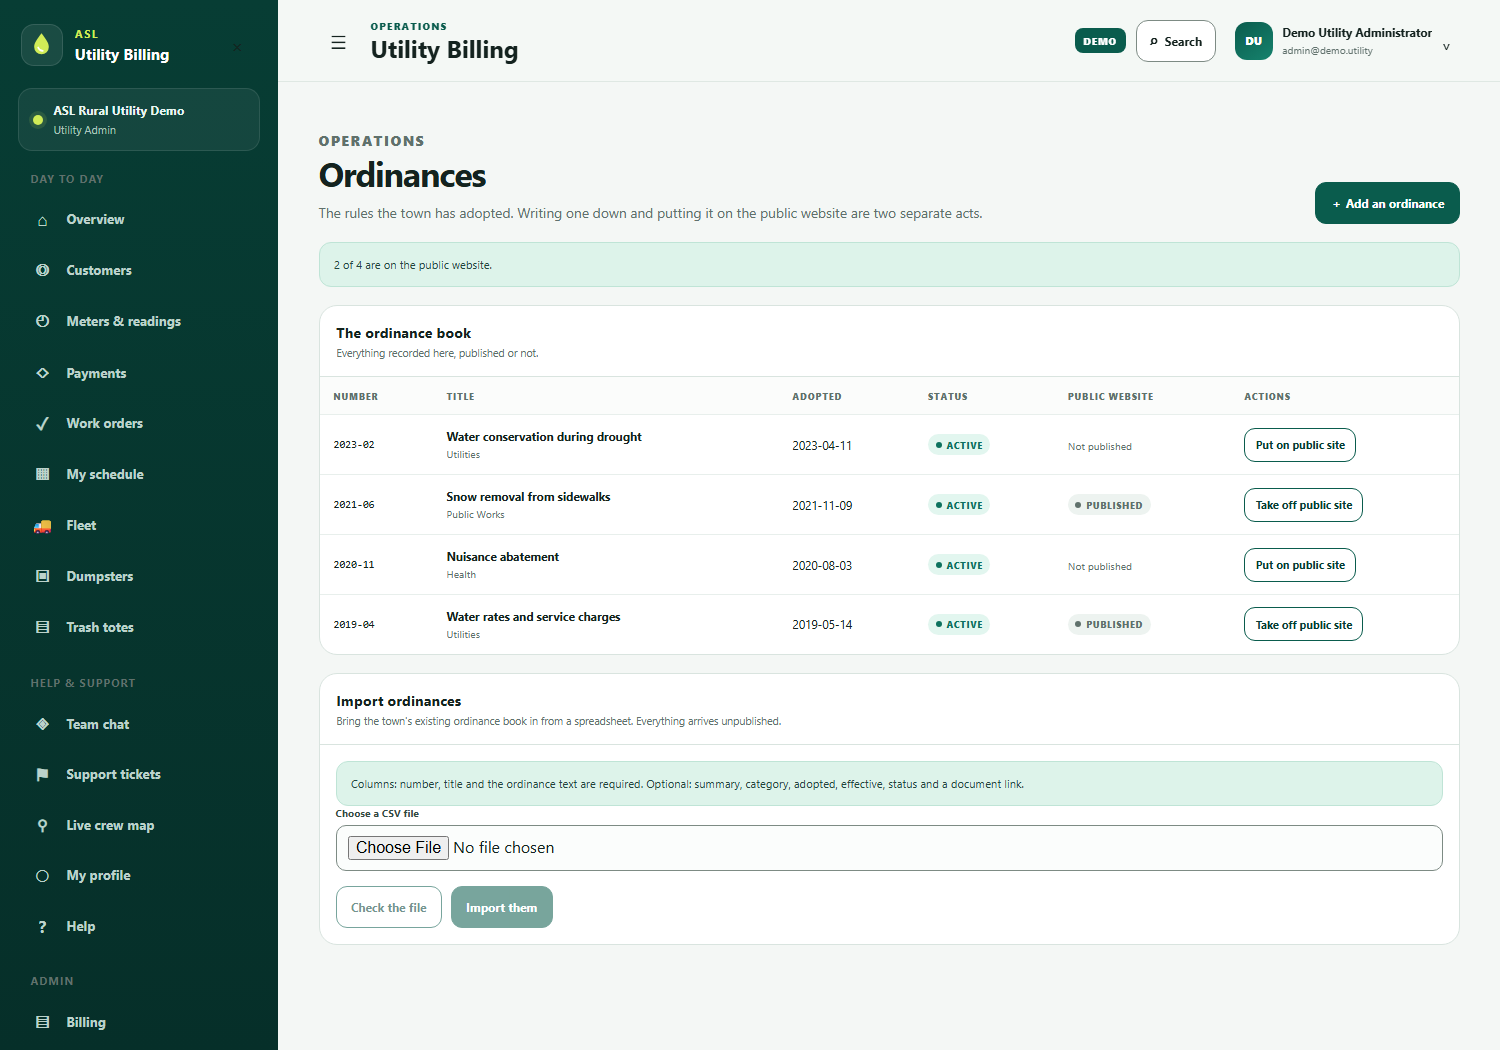Screen dimensions: 1500x1050
Task: Click the Fleet truck icon
Action: tap(42, 526)
